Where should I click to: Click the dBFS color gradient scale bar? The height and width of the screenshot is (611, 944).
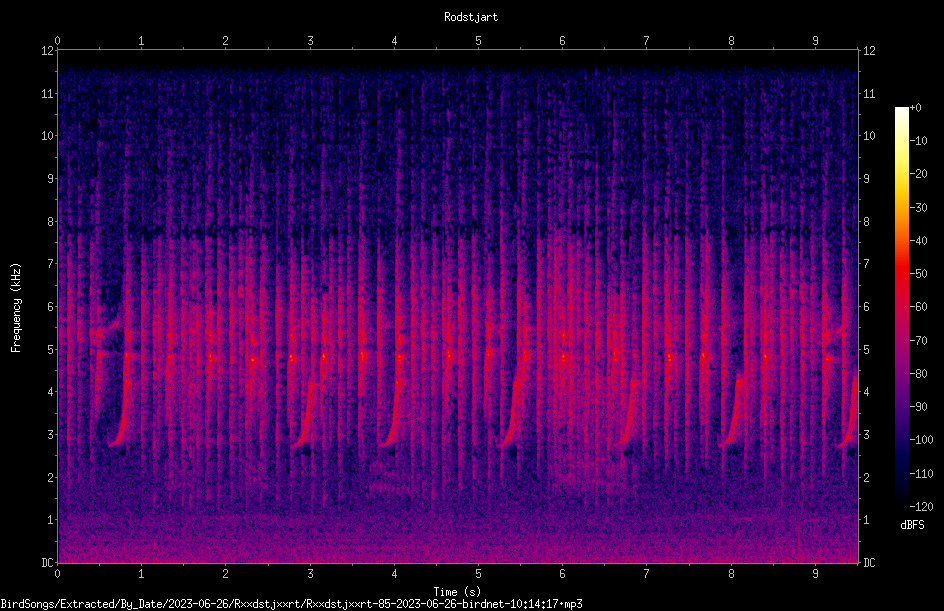click(901, 306)
